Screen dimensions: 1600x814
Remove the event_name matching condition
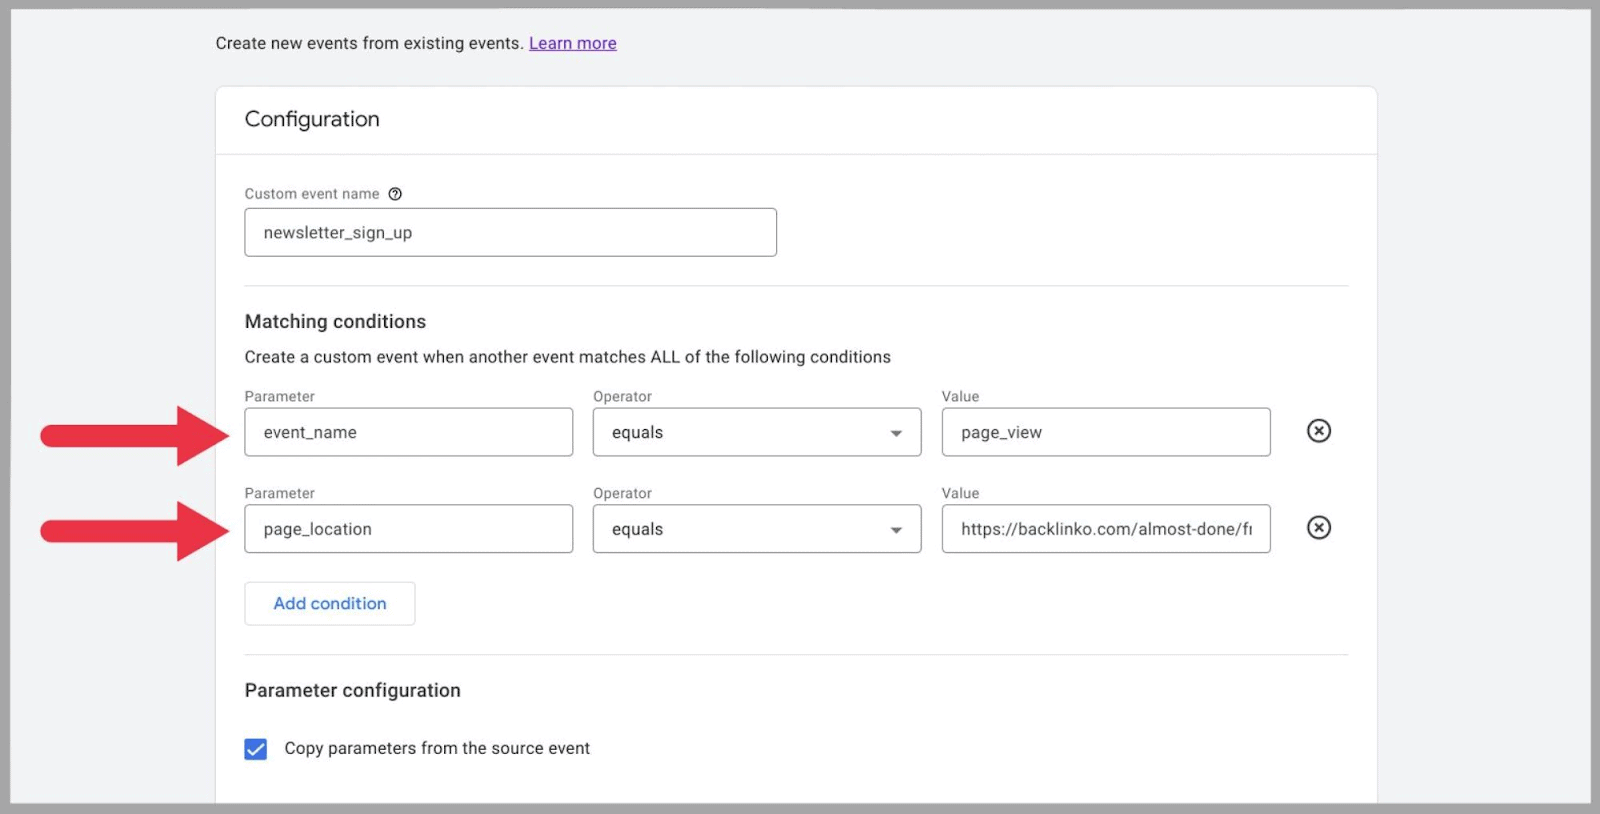[1318, 431]
